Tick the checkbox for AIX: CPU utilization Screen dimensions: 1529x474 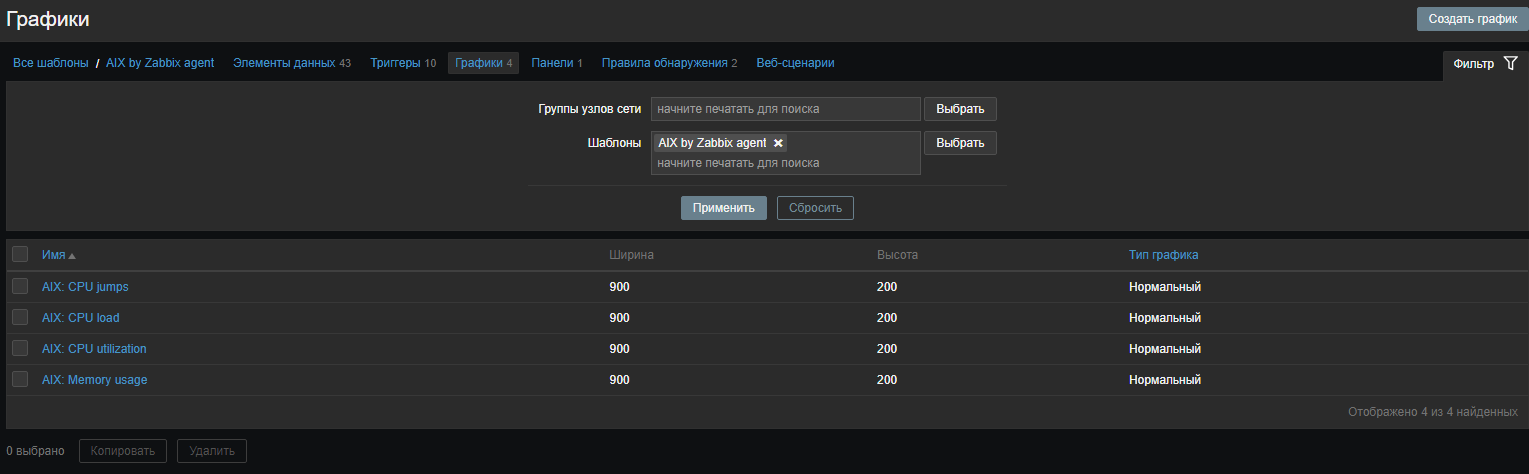click(x=20, y=349)
